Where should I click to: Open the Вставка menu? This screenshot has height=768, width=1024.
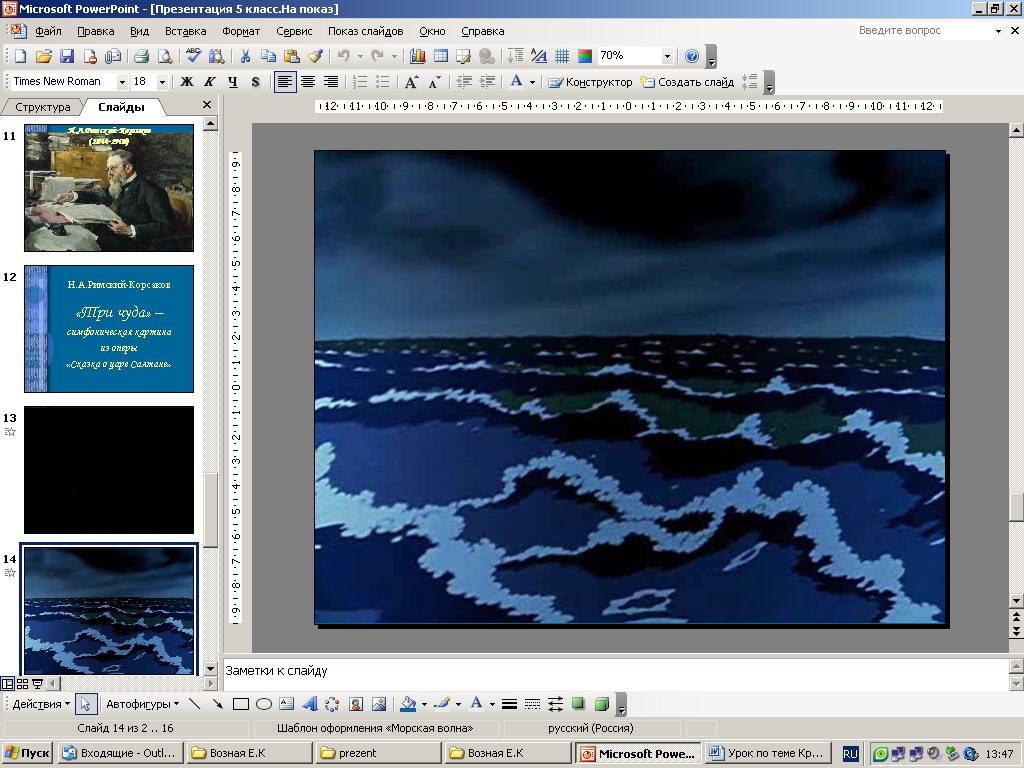185,31
